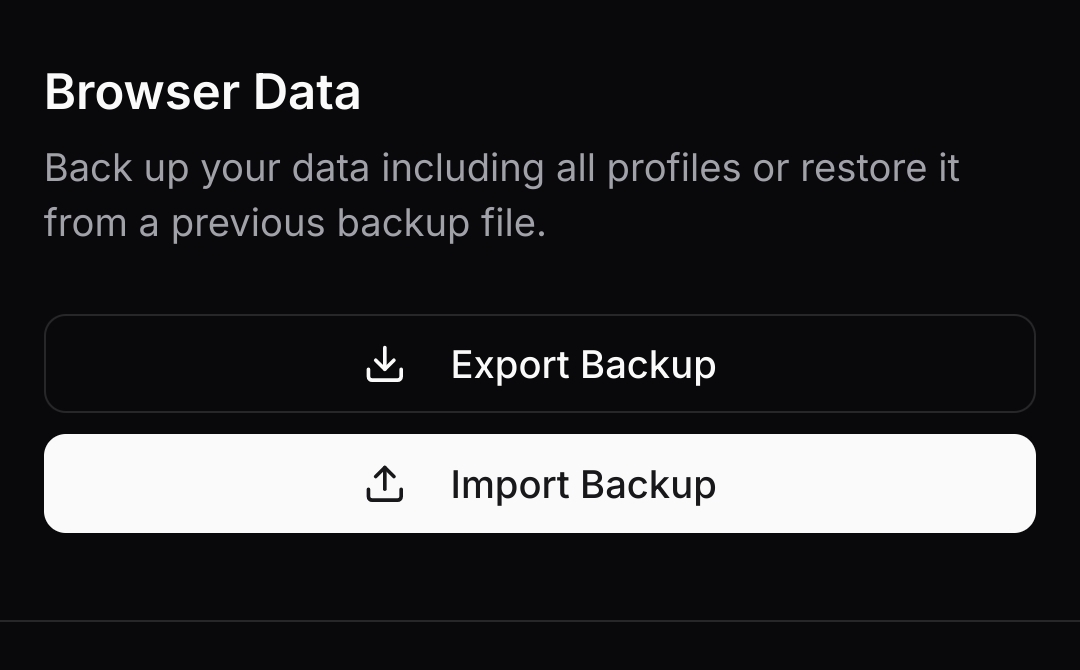
Task: Load a previous backup file via Import Backup
Action: click(540, 483)
